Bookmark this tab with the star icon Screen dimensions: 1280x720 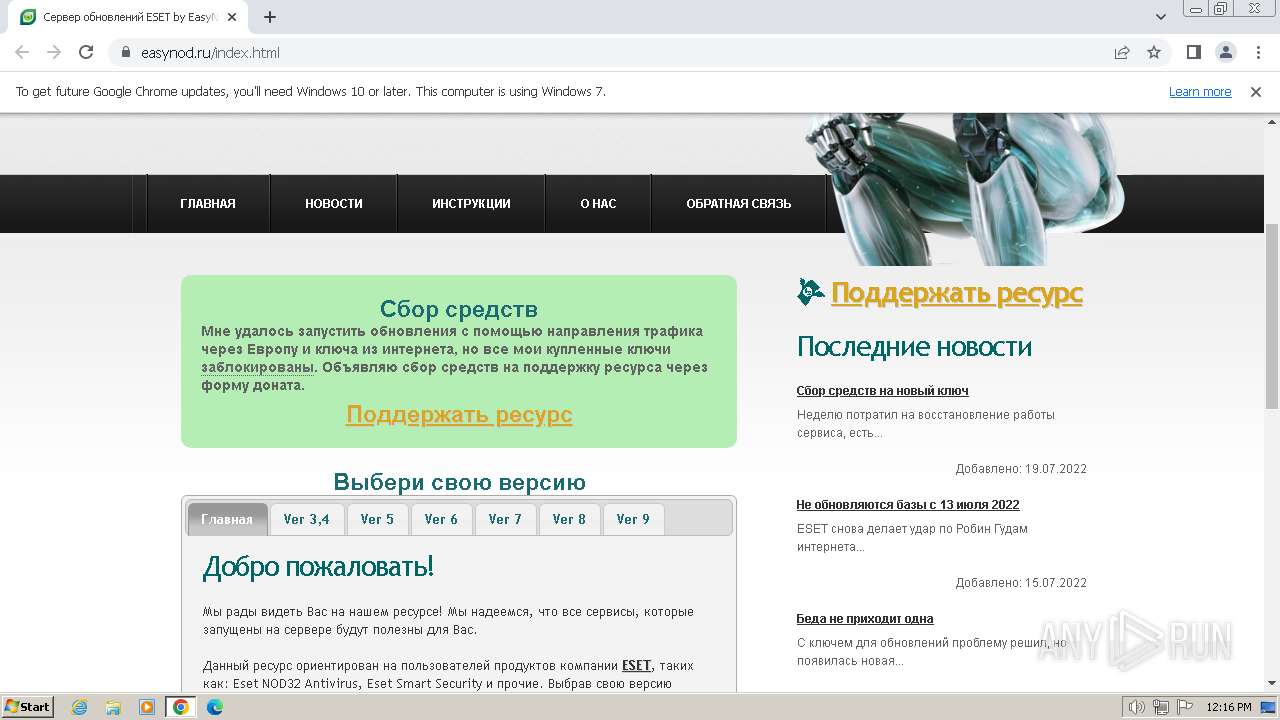coord(1154,52)
